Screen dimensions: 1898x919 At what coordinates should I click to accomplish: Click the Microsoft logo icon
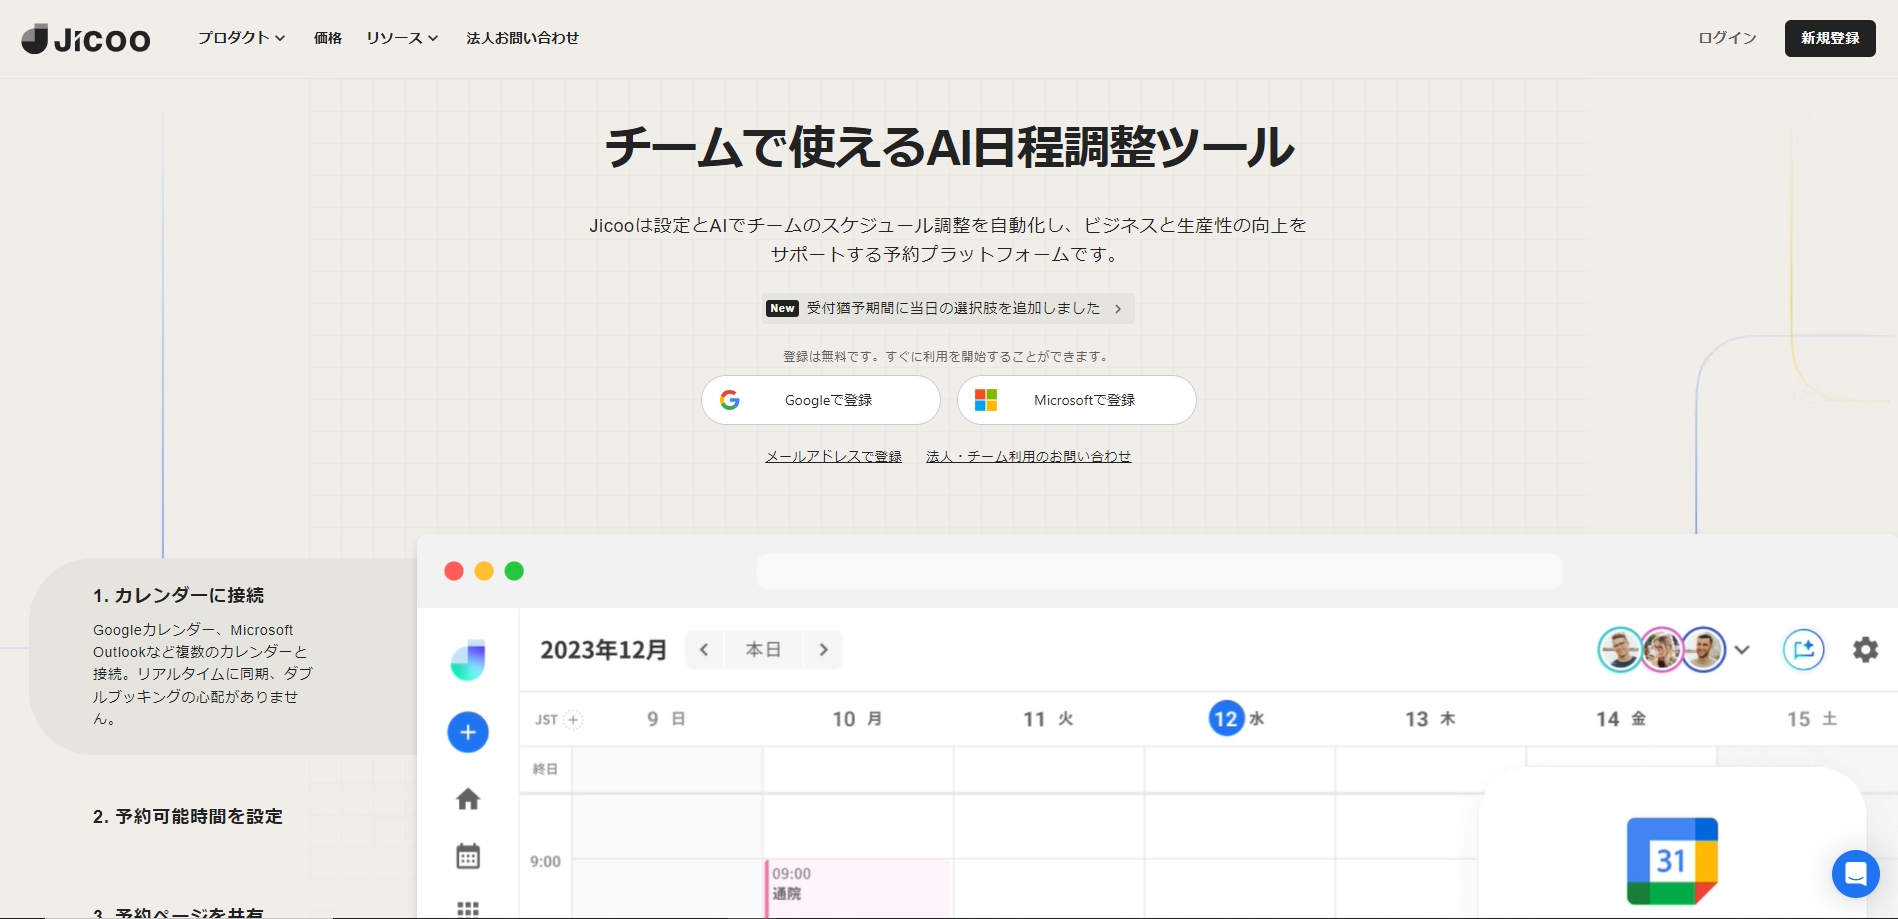986,400
